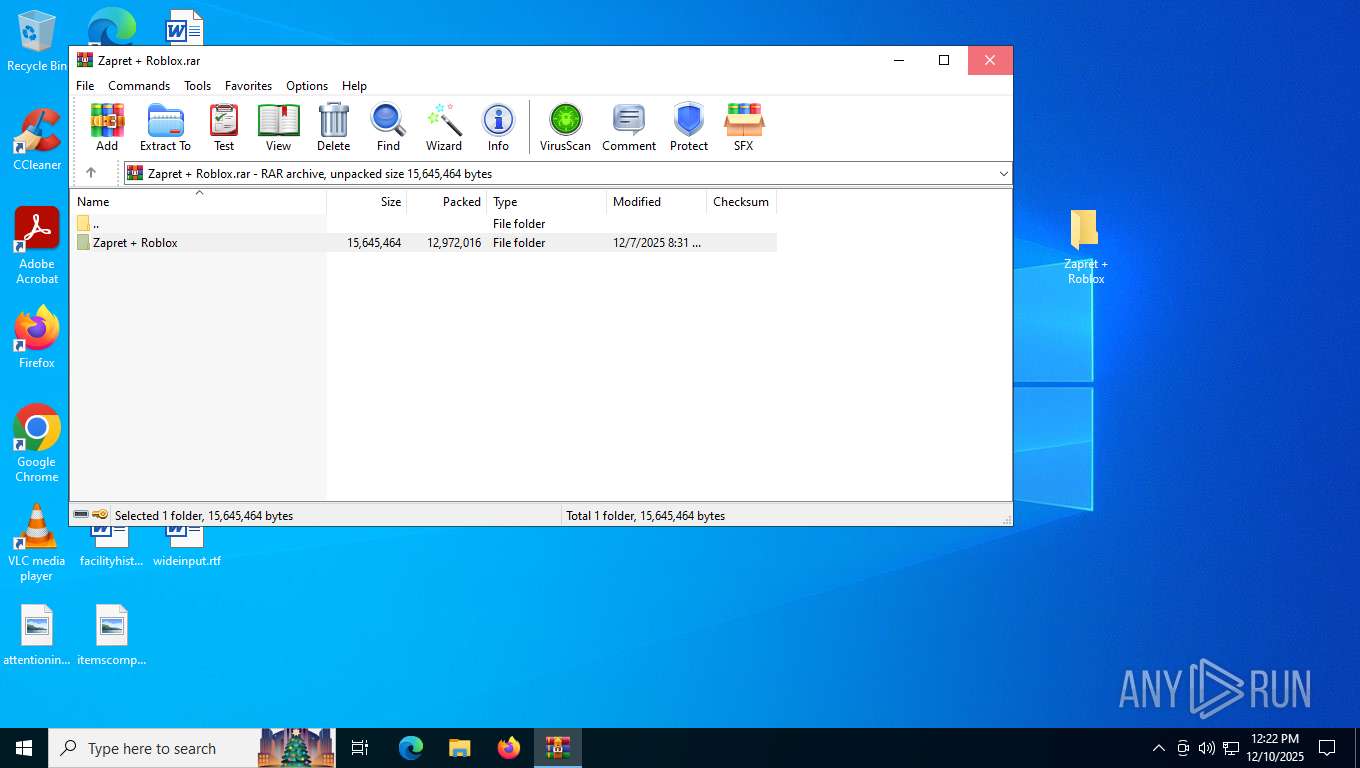Select the itemscomp image file on desktop

point(112,636)
